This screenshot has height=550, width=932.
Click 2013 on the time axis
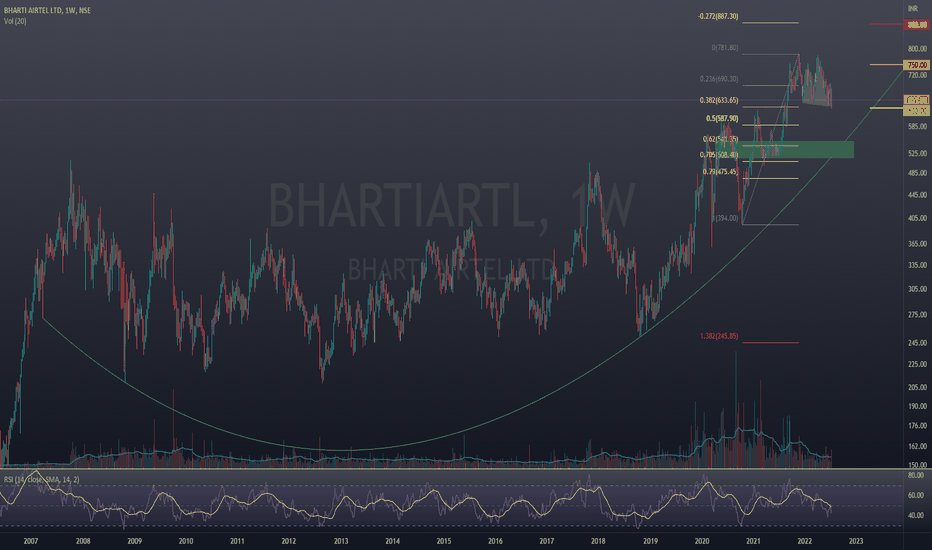point(341,541)
